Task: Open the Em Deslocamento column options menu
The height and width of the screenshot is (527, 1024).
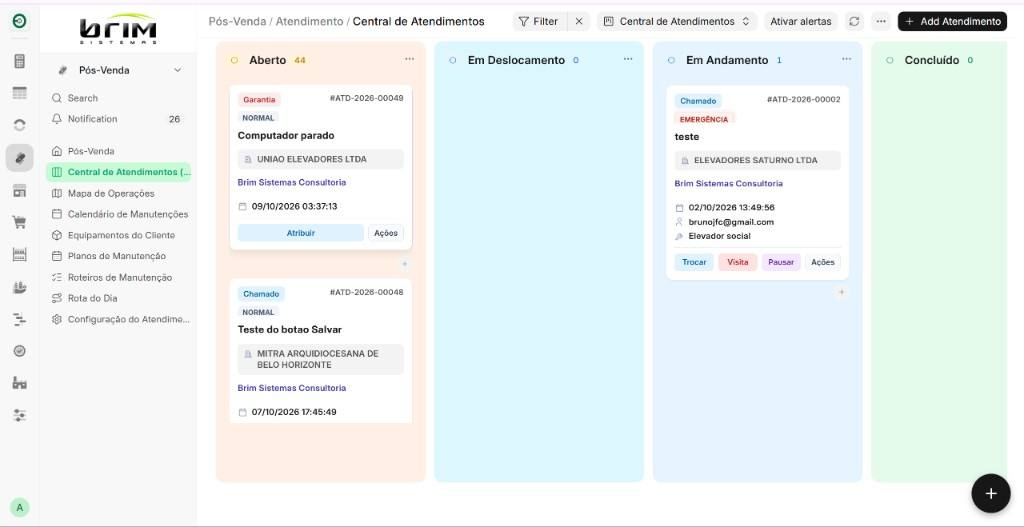Action: [628, 59]
